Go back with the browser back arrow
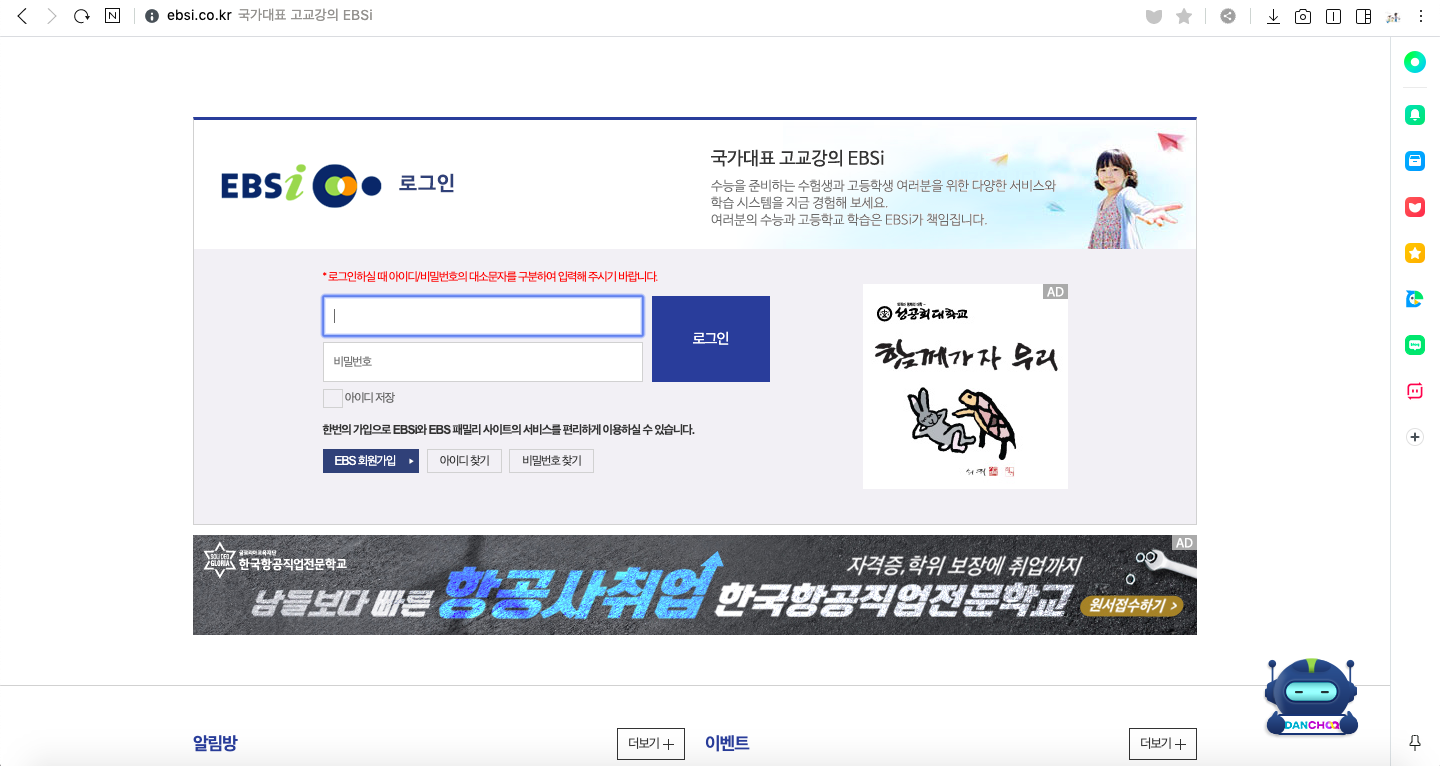Image resolution: width=1440 pixels, height=766 pixels. [22, 16]
